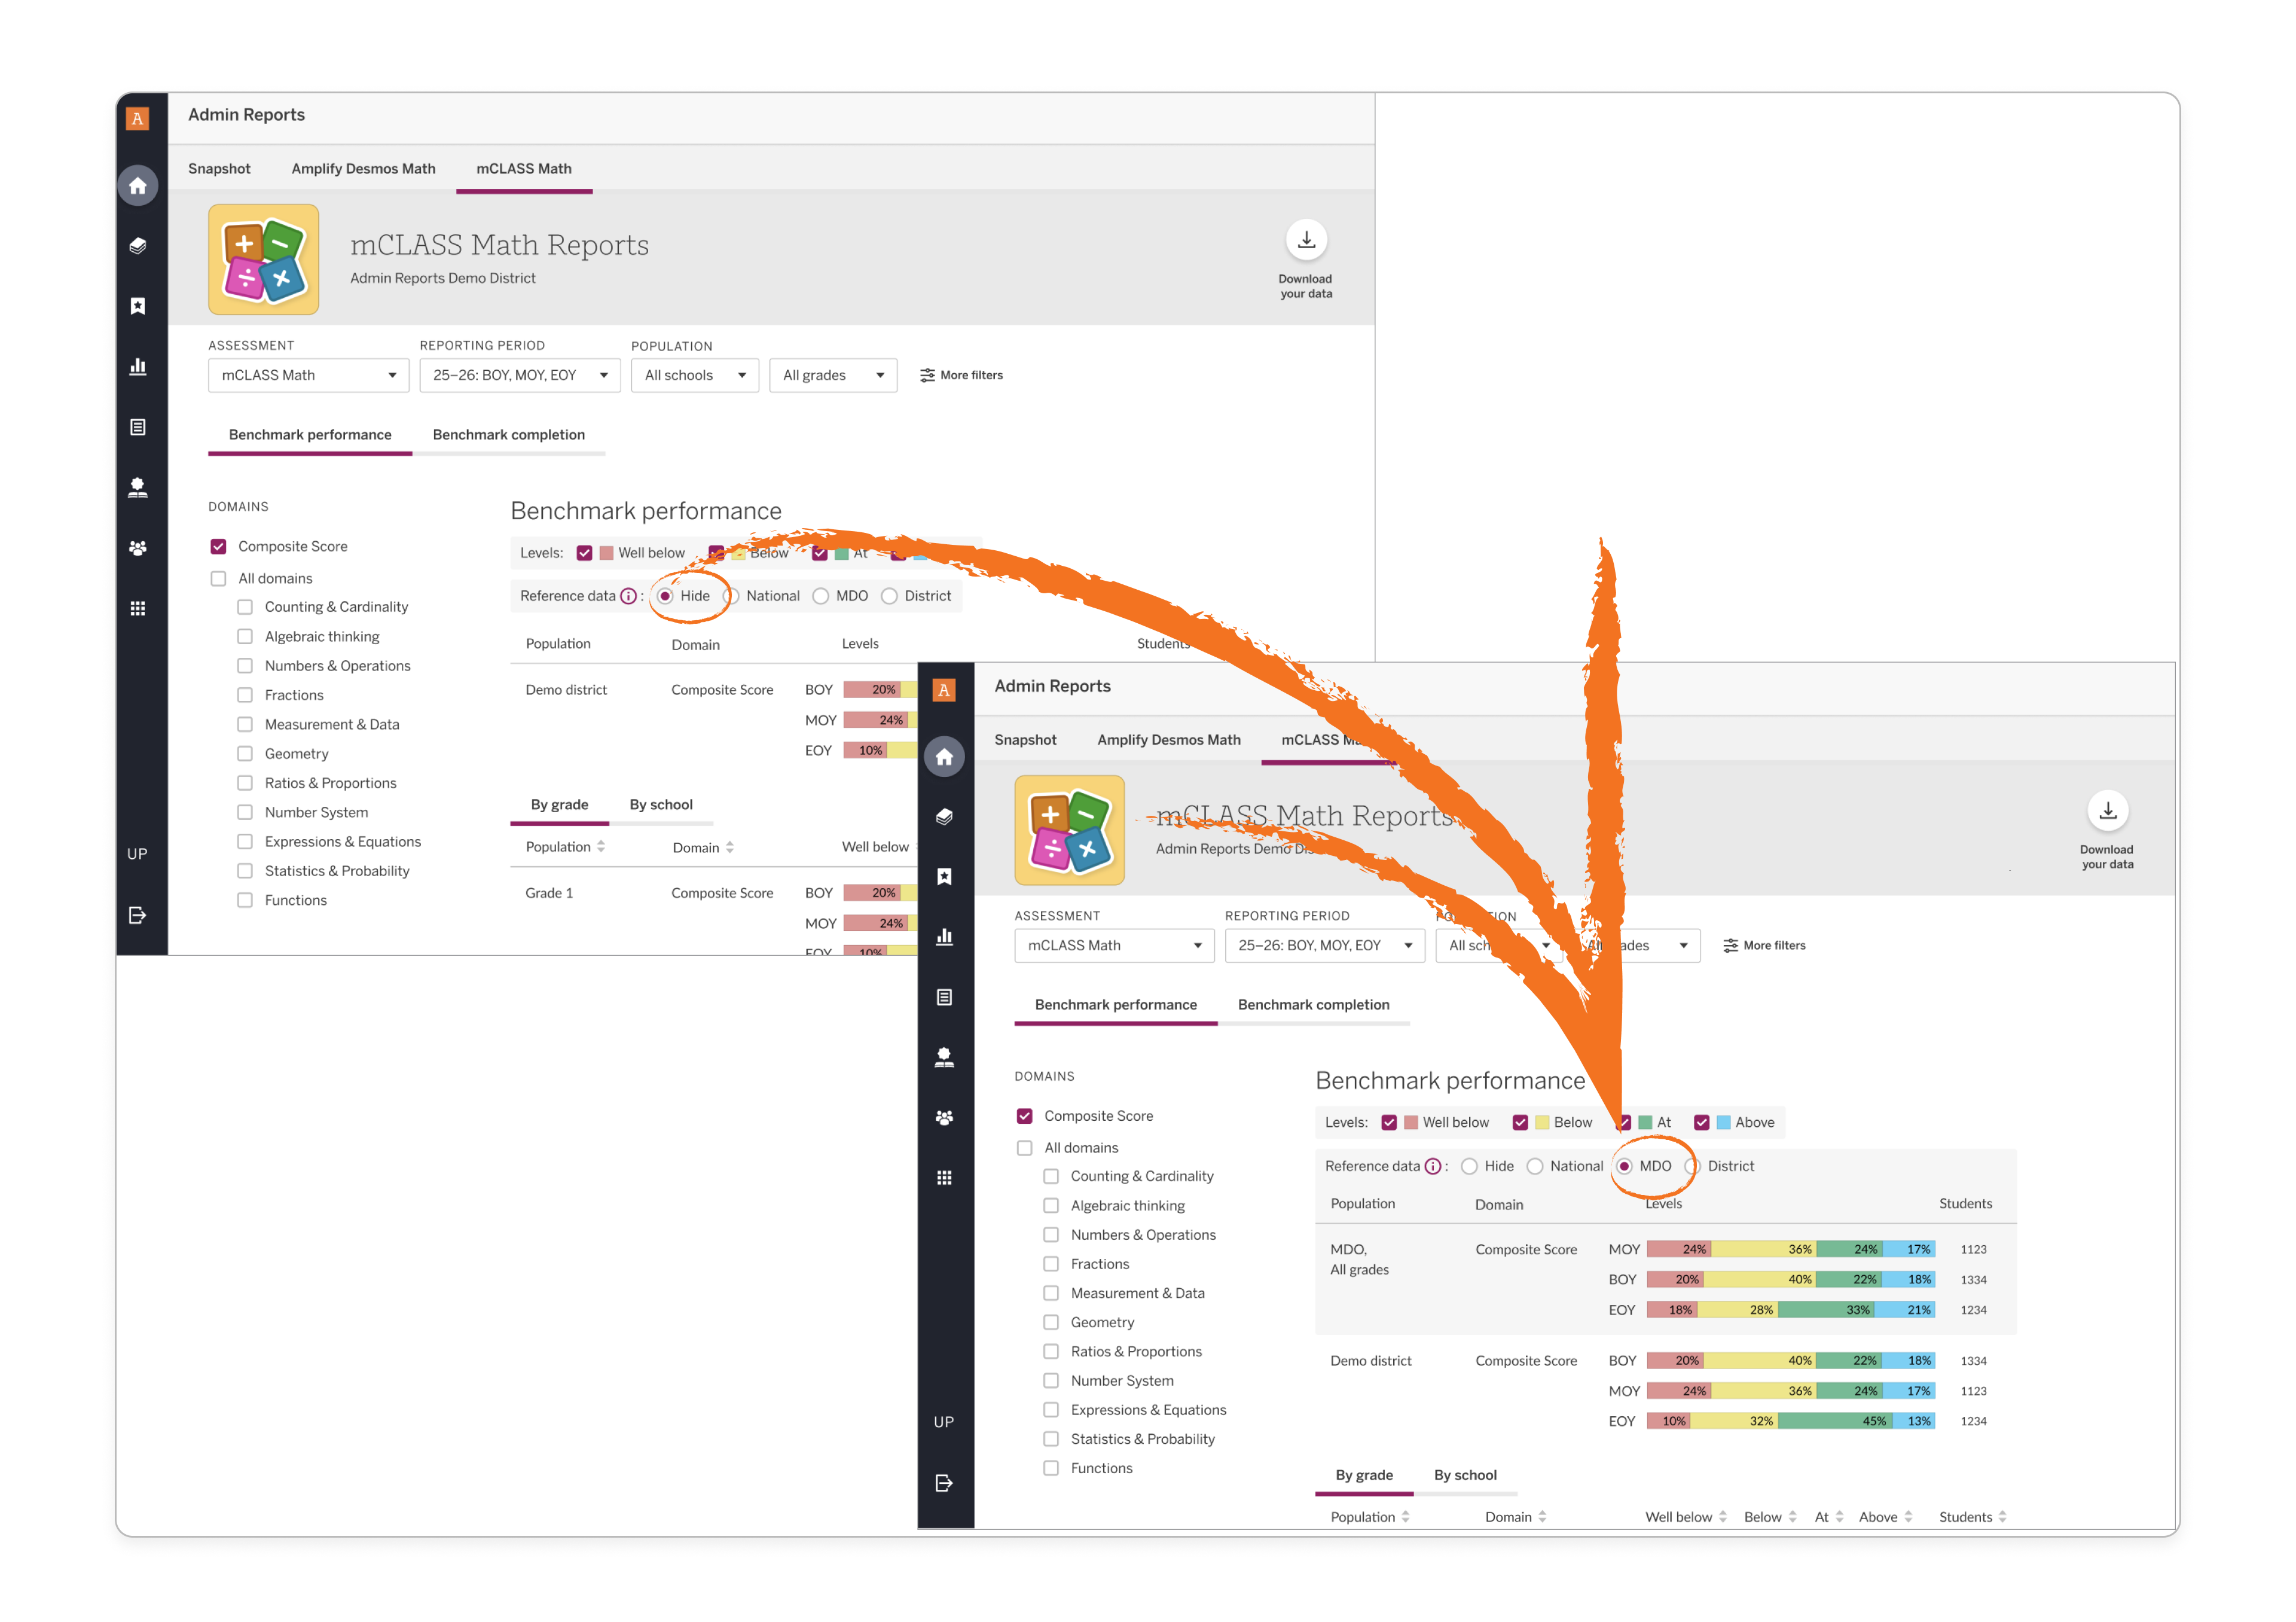Select the National reference option in the lower-right window

(1535, 1166)
